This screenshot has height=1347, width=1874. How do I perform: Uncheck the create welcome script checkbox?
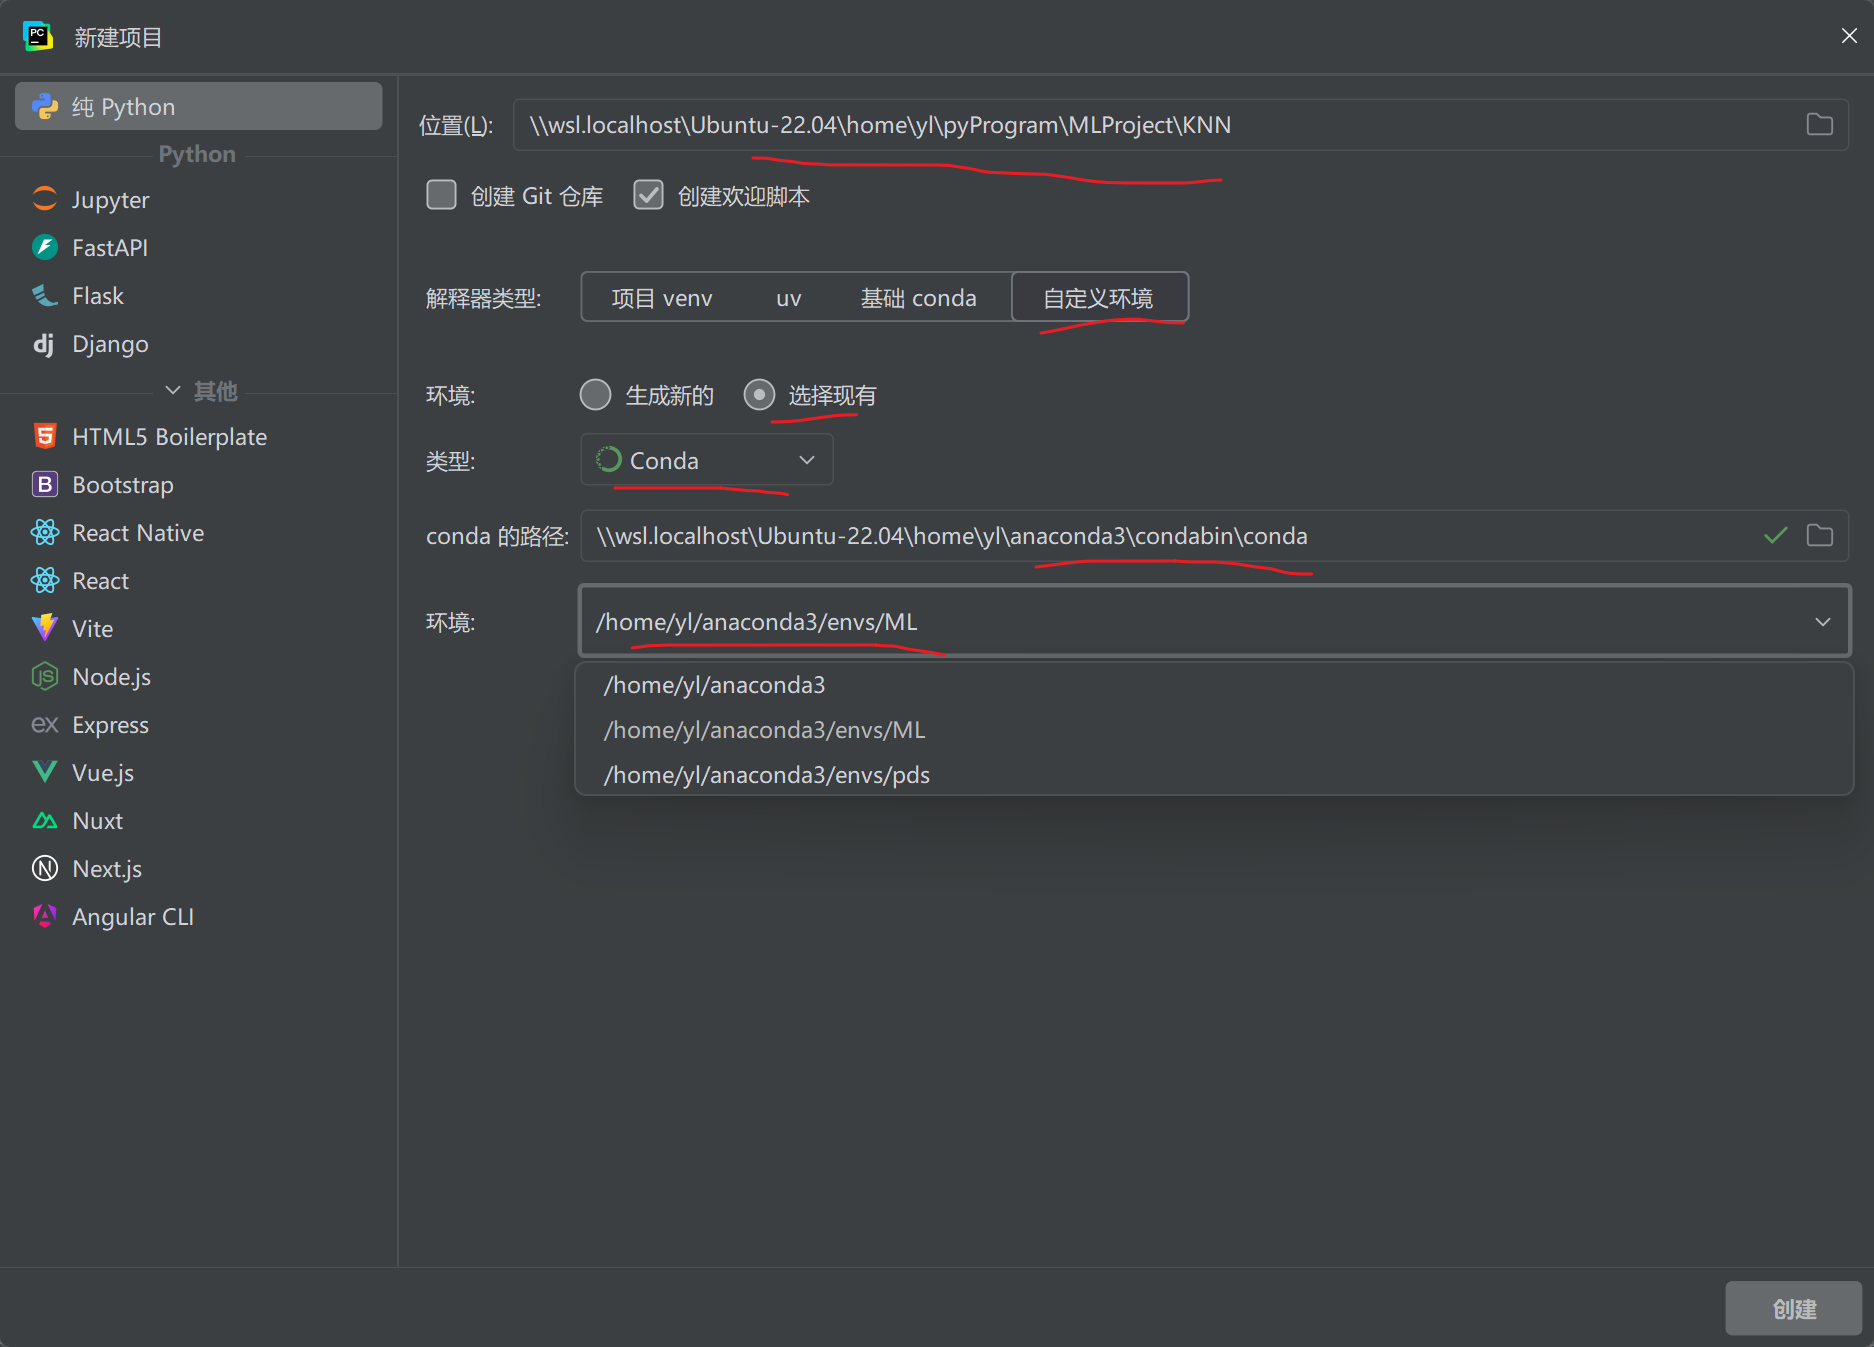[648, 195]
